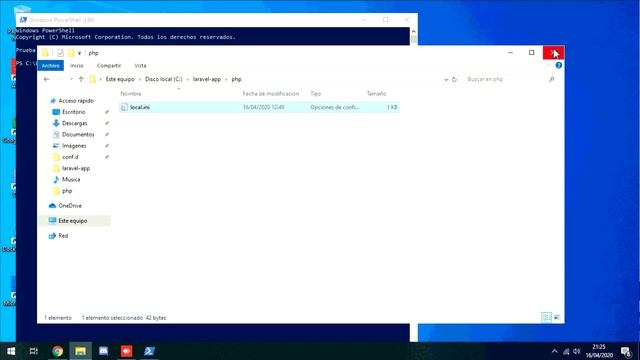The image size is (640, 360).
Task: Open Explorer help icon
Action: [558, 65]
